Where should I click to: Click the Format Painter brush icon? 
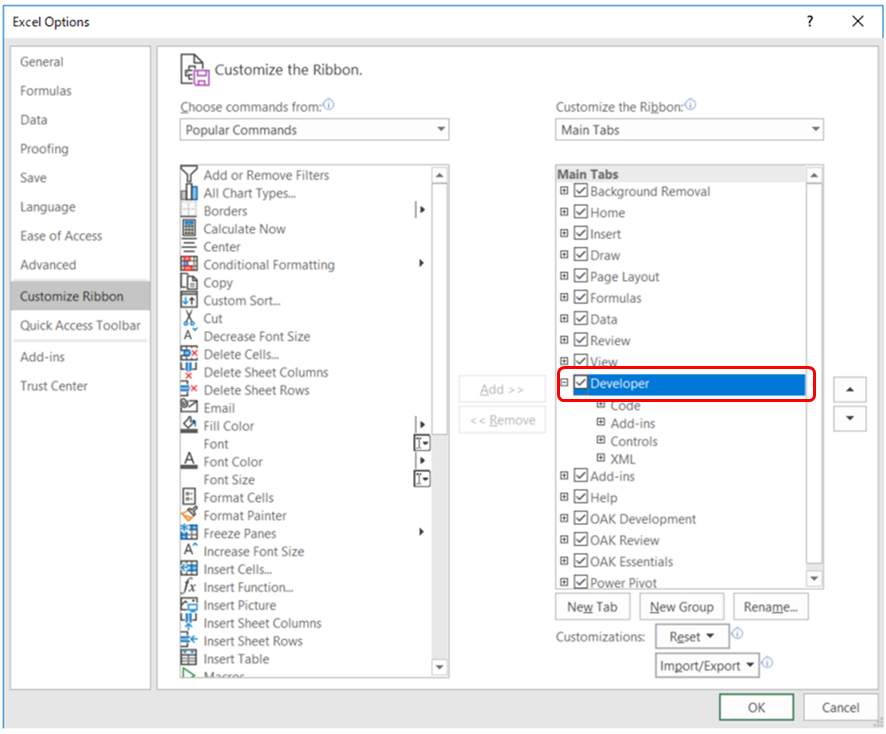(189, 515)
